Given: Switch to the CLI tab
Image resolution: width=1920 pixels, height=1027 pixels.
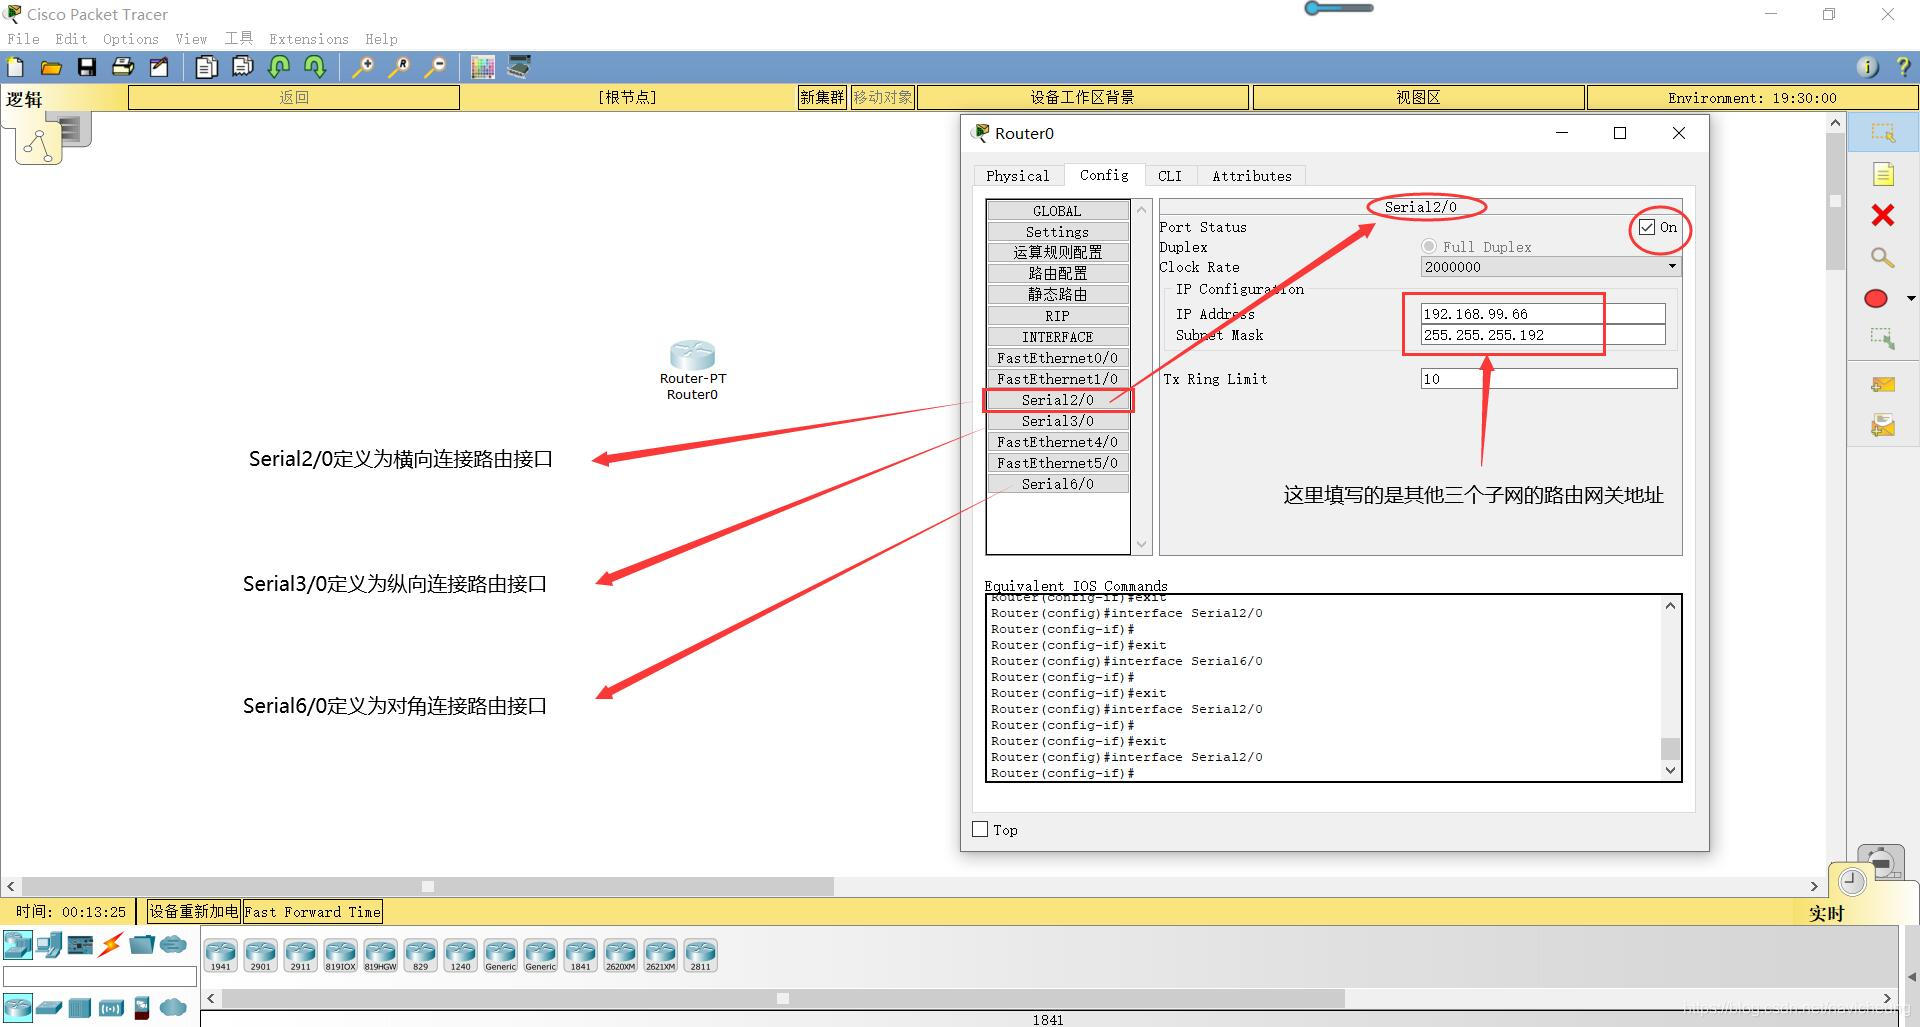Looking at the screenshot, I should (x=1170, y=176).
